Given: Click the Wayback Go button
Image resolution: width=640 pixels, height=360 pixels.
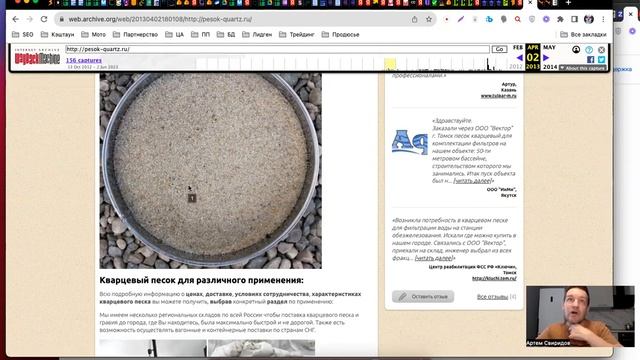Looking at the screenshot, I should (499, 49).
